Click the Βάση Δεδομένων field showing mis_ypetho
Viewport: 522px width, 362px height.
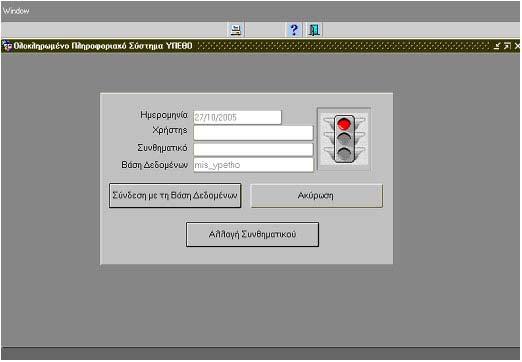click(253, 165)
